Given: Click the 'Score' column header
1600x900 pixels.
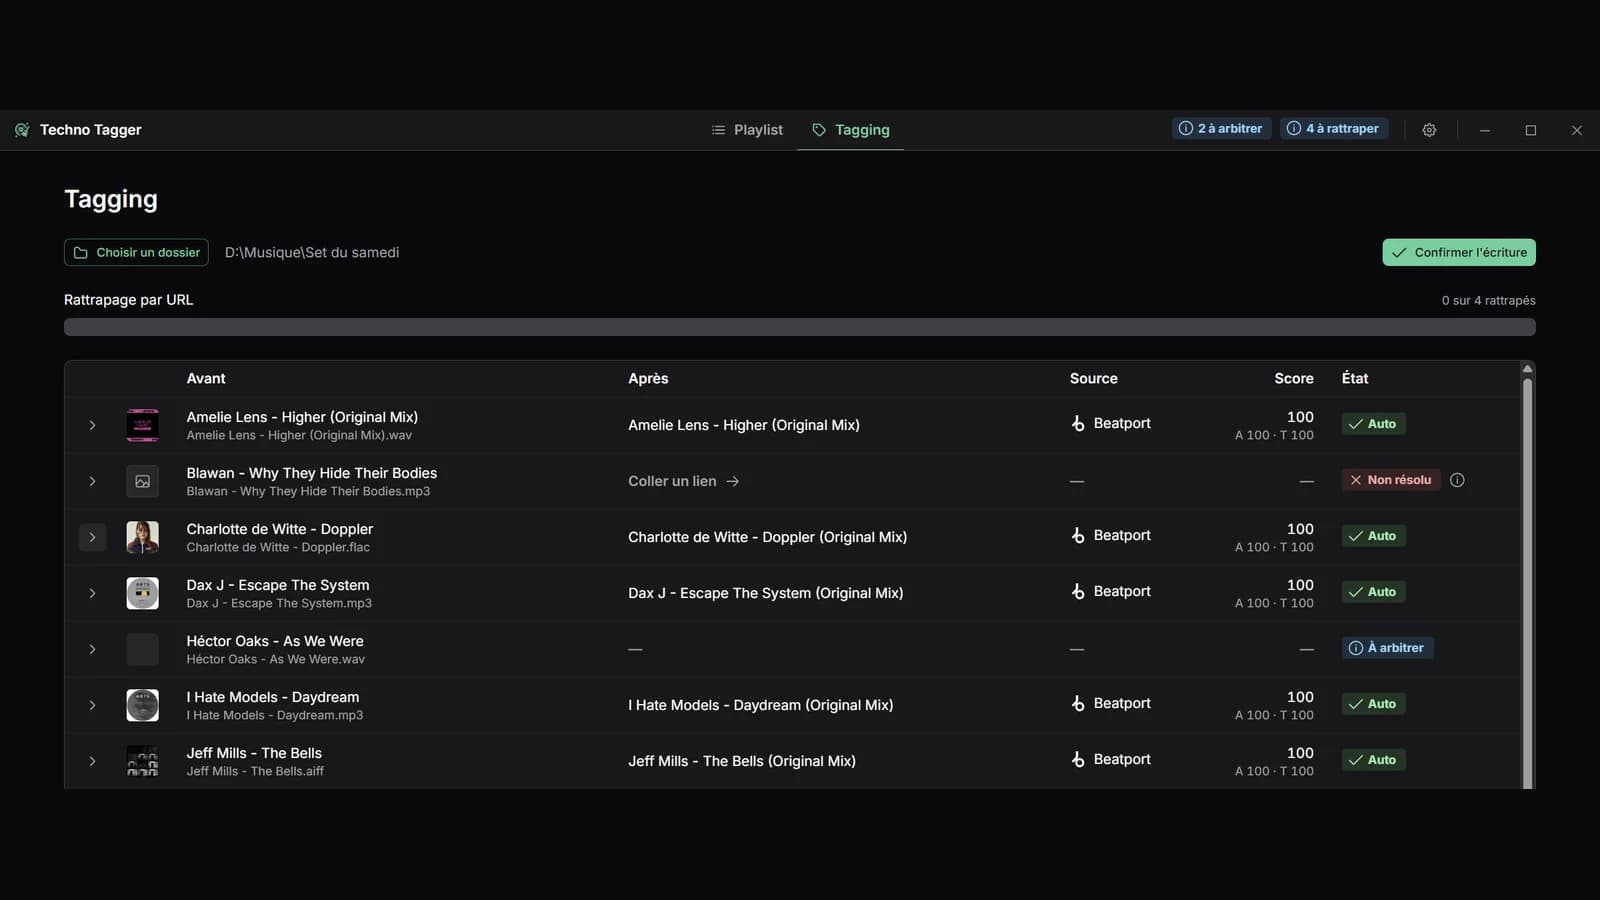Looking at the screenshot, I should [x=1294, y=378].
